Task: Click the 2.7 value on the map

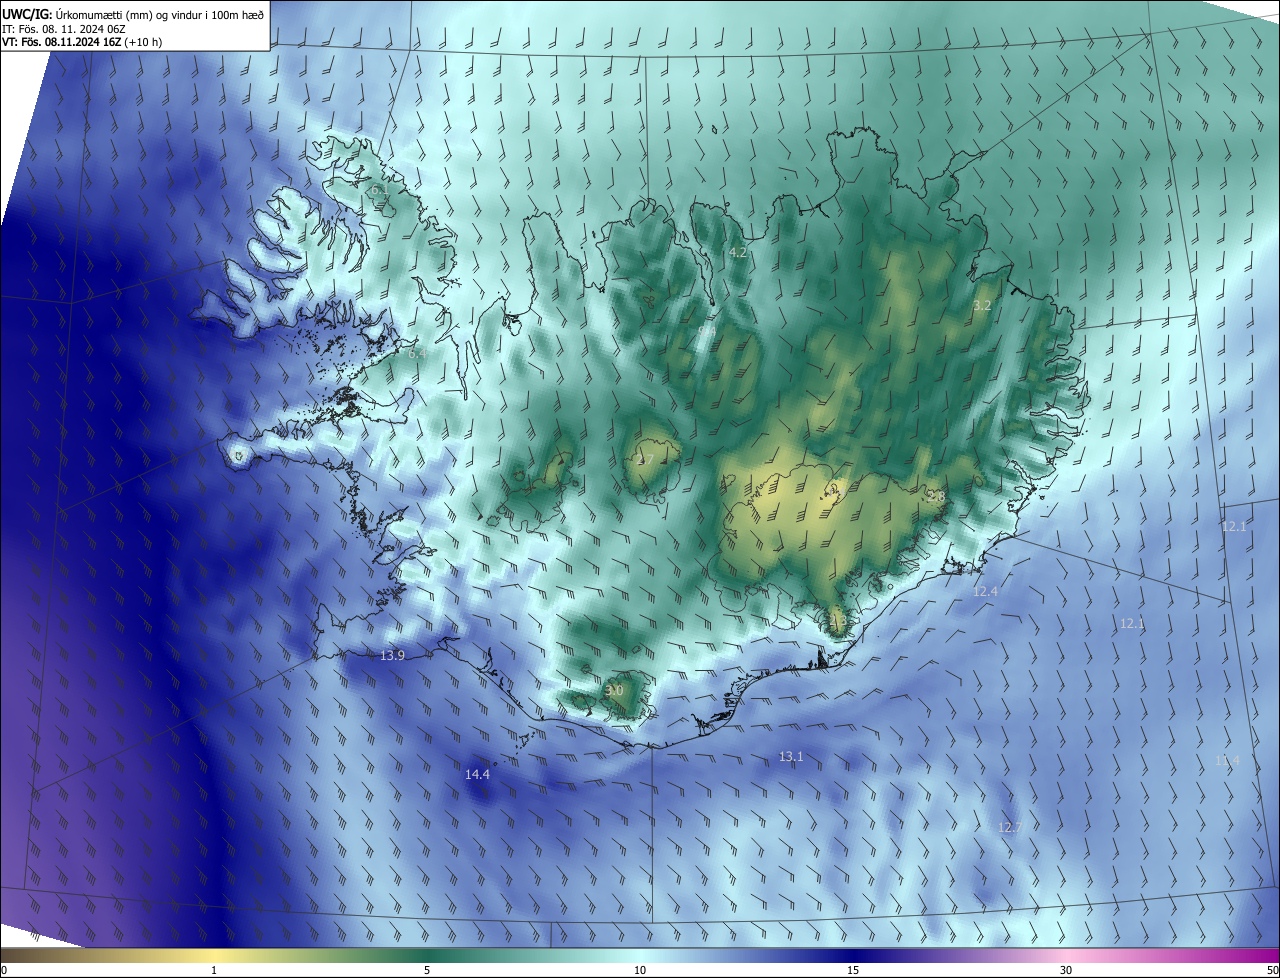Action: click(644, 460)
